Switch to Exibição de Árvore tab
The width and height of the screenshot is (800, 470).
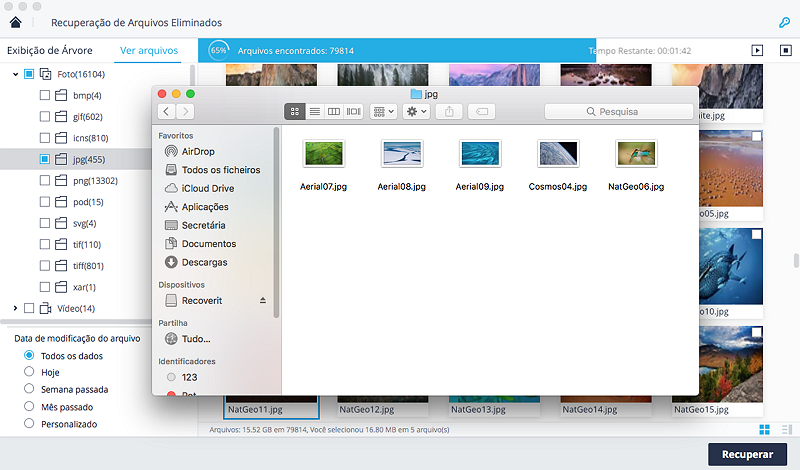(x=50, y=51)
